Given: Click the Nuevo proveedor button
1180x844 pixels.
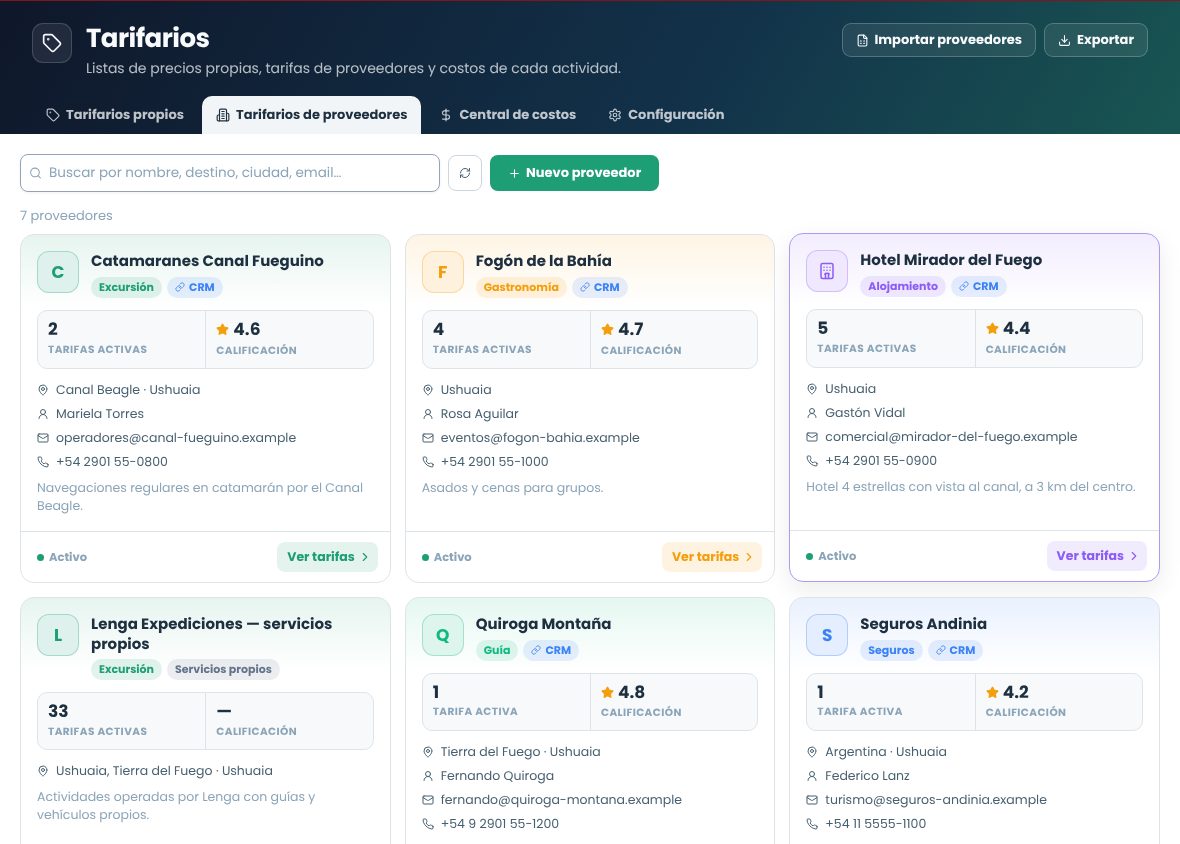Looking at the screenshot, I should 574,173.
